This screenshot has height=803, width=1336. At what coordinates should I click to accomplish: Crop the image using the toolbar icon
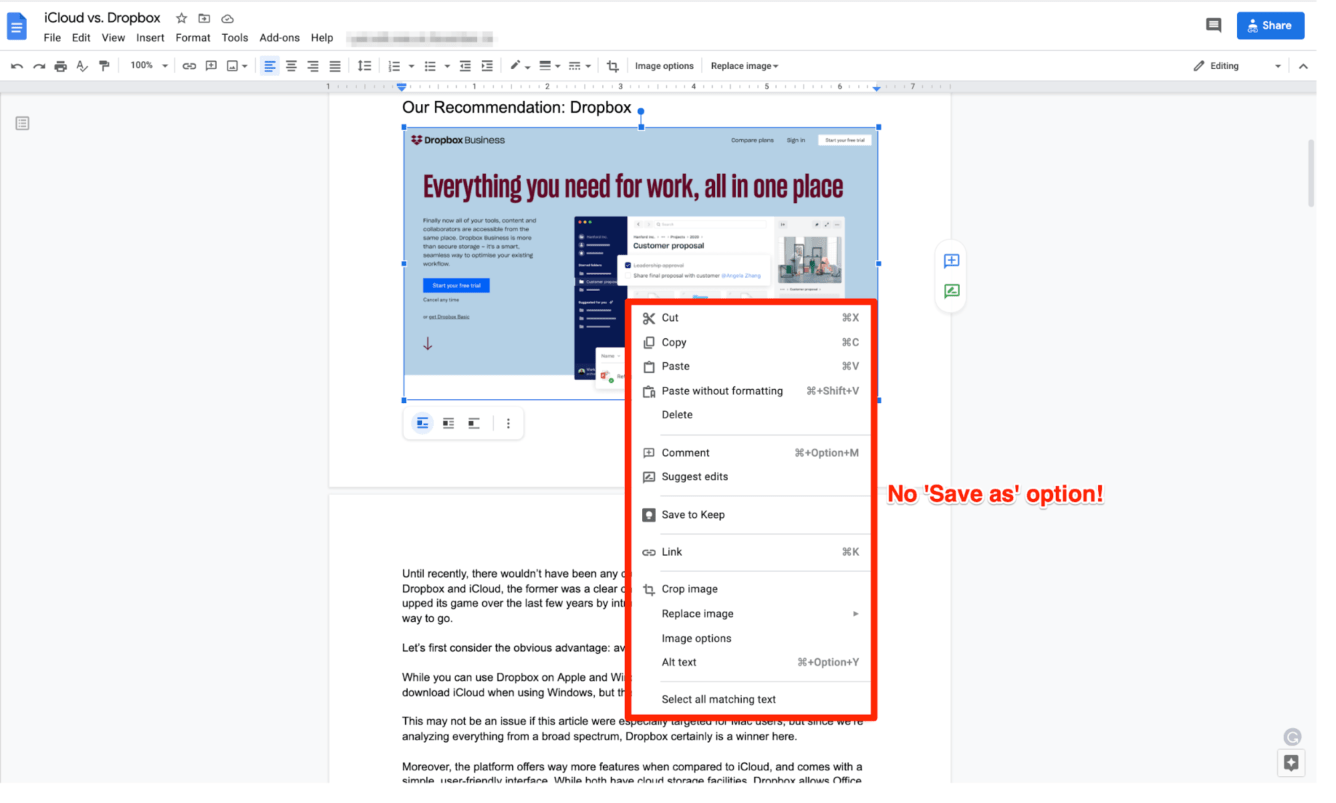tap(612, 65)
